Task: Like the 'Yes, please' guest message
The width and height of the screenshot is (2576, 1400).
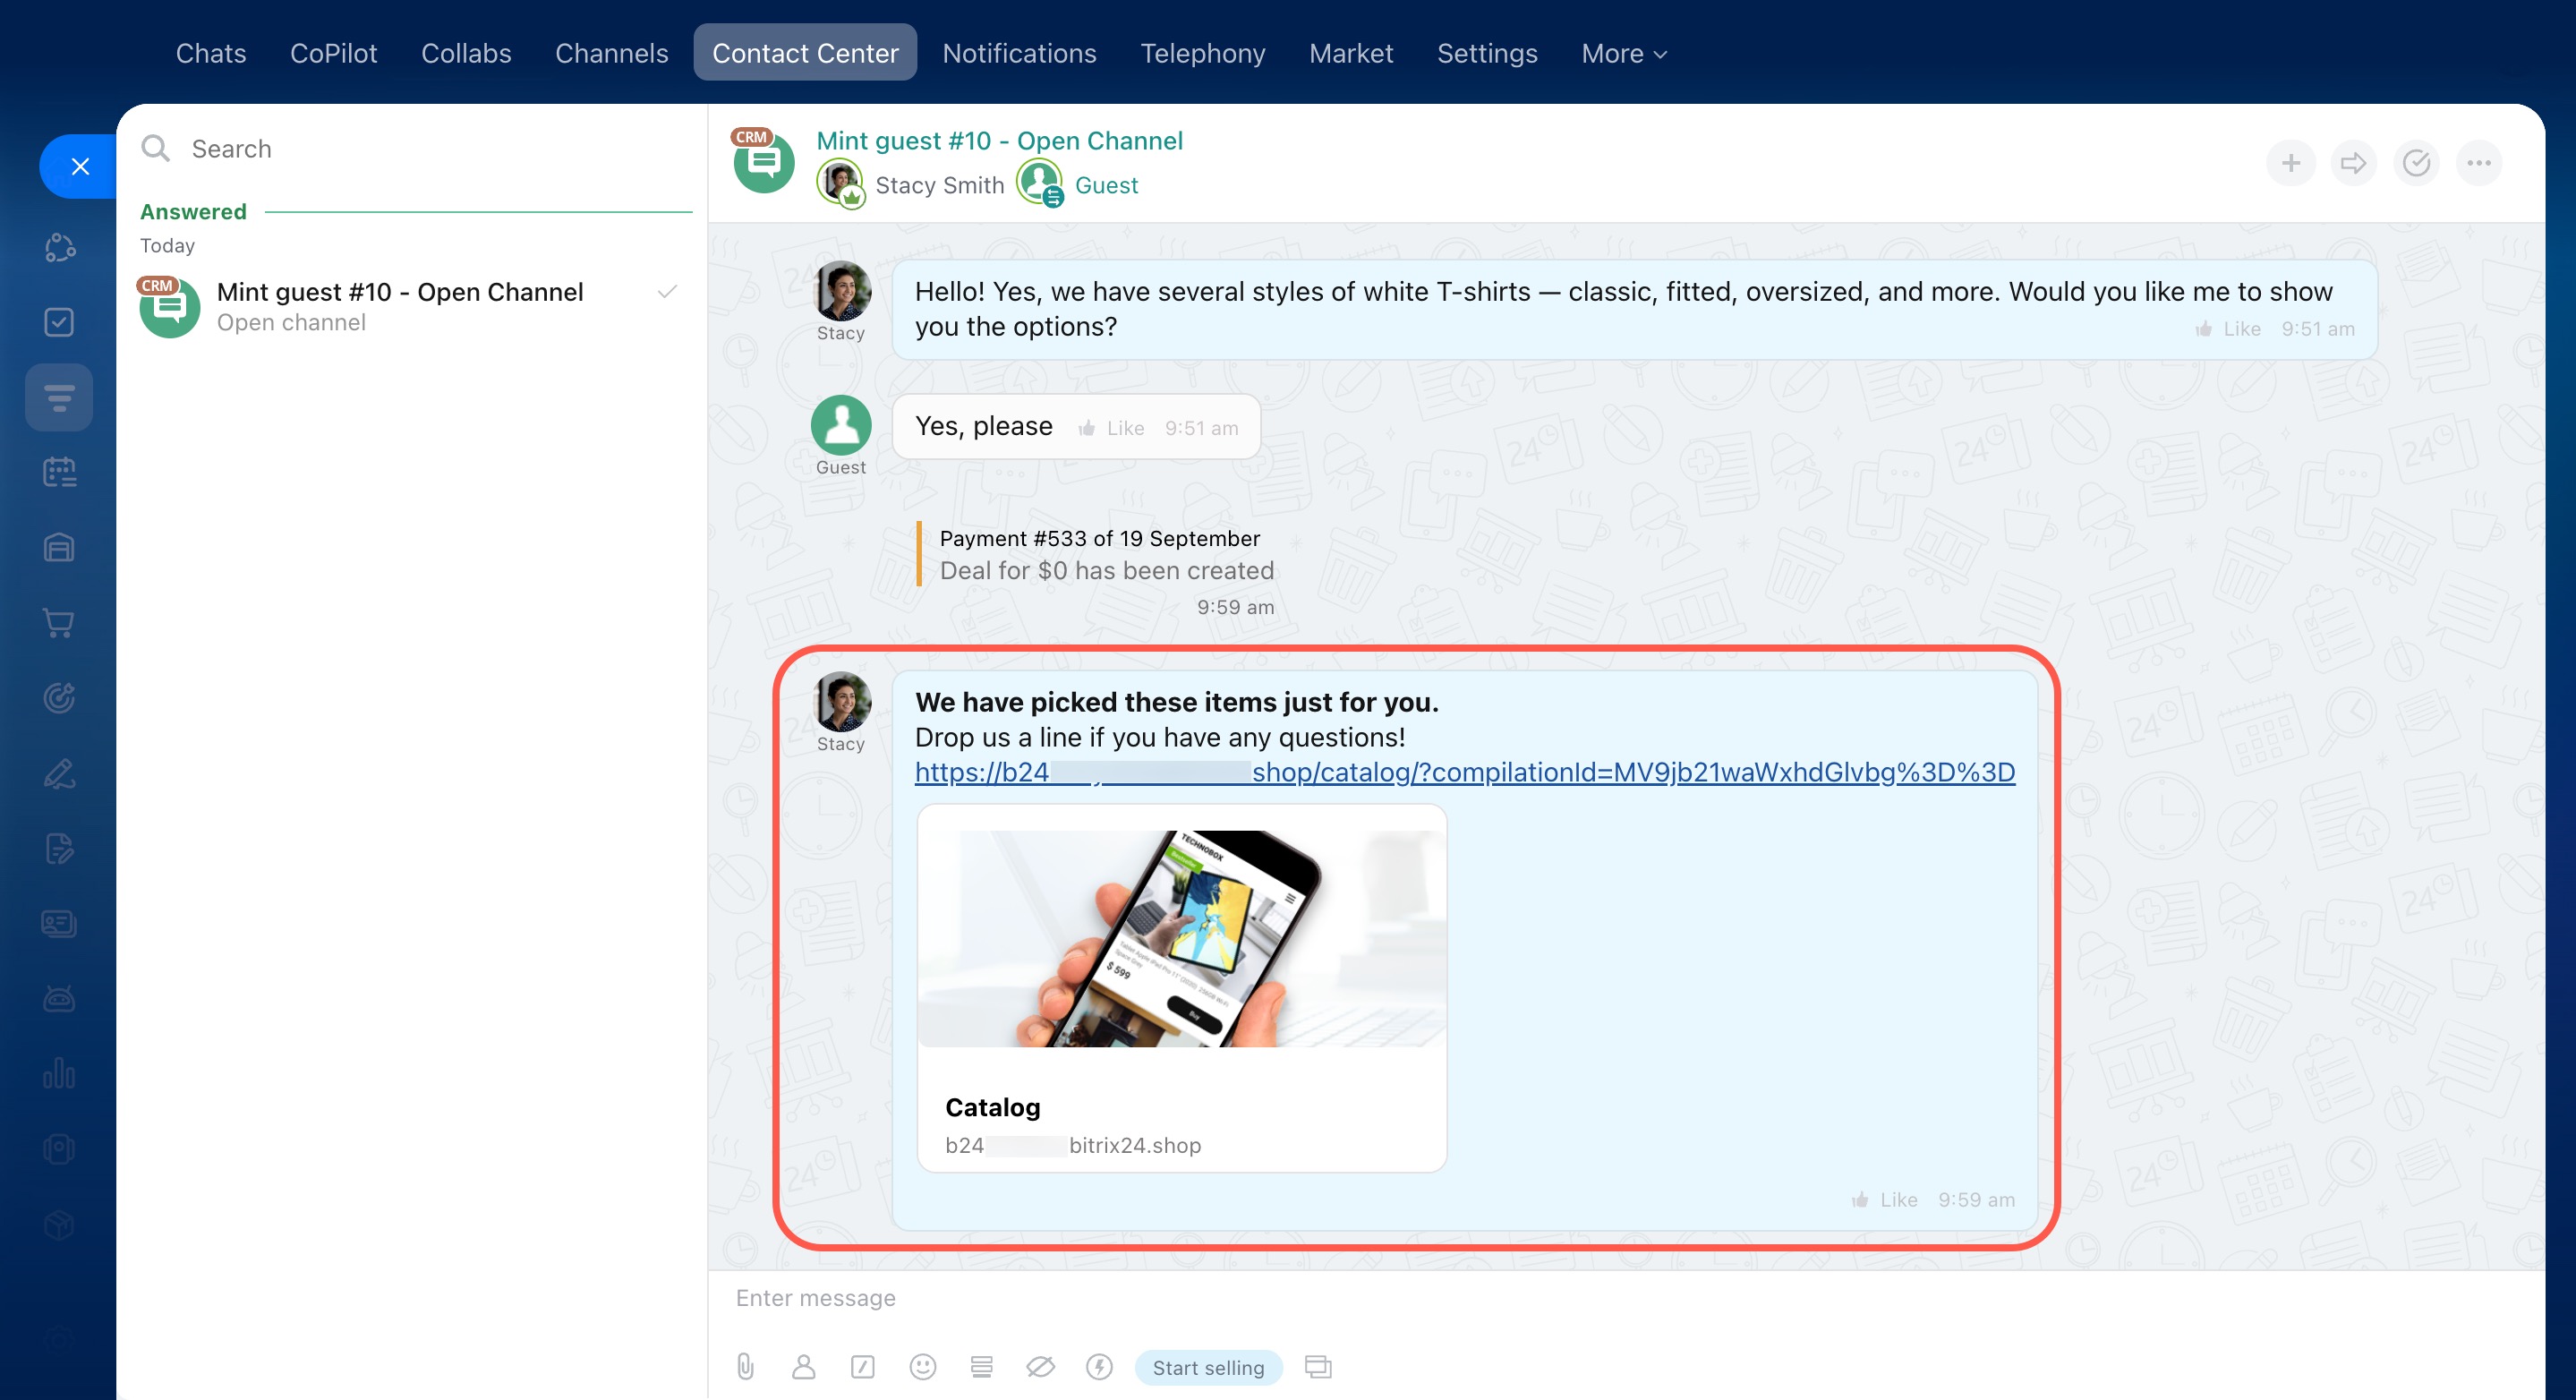Action: [x=1111, y=428]
